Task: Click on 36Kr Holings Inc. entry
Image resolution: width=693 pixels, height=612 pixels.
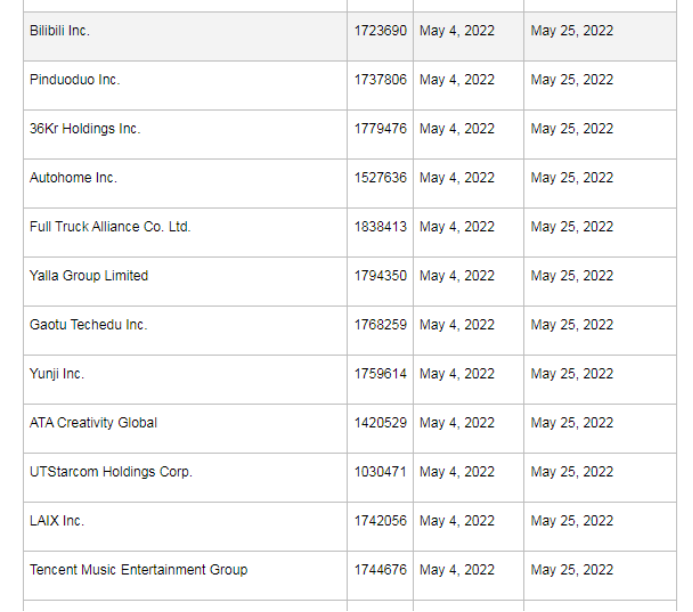Action: click(85, 129)
